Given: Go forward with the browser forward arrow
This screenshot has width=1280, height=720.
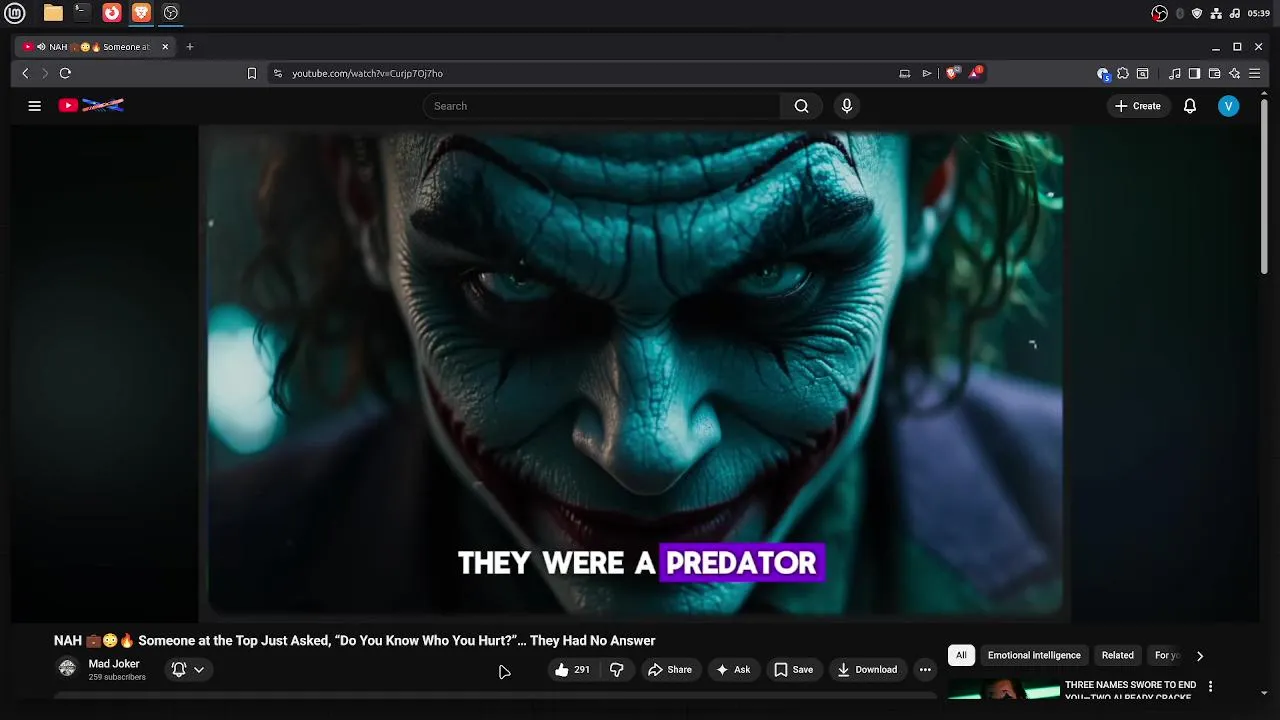Looking at the screenshot, I should [45, 73].
